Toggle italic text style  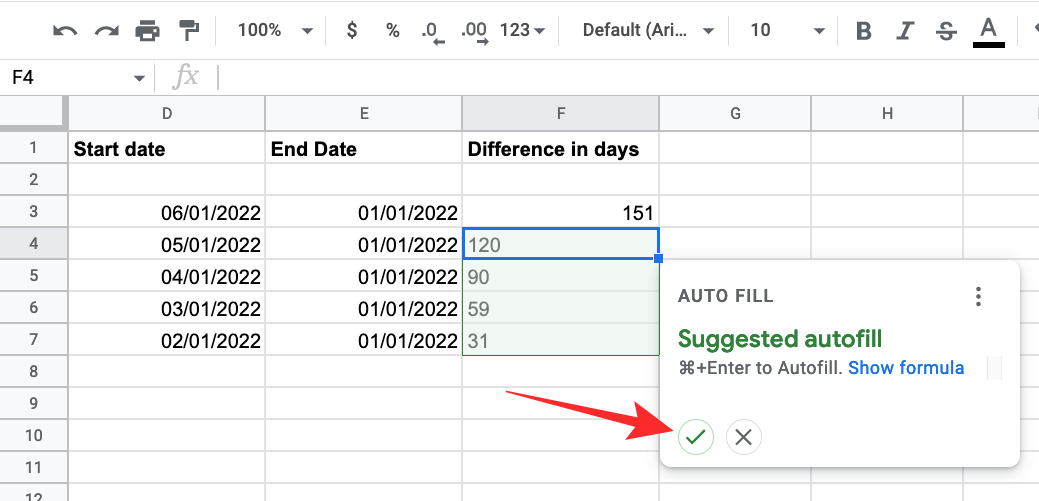point(905,31)
